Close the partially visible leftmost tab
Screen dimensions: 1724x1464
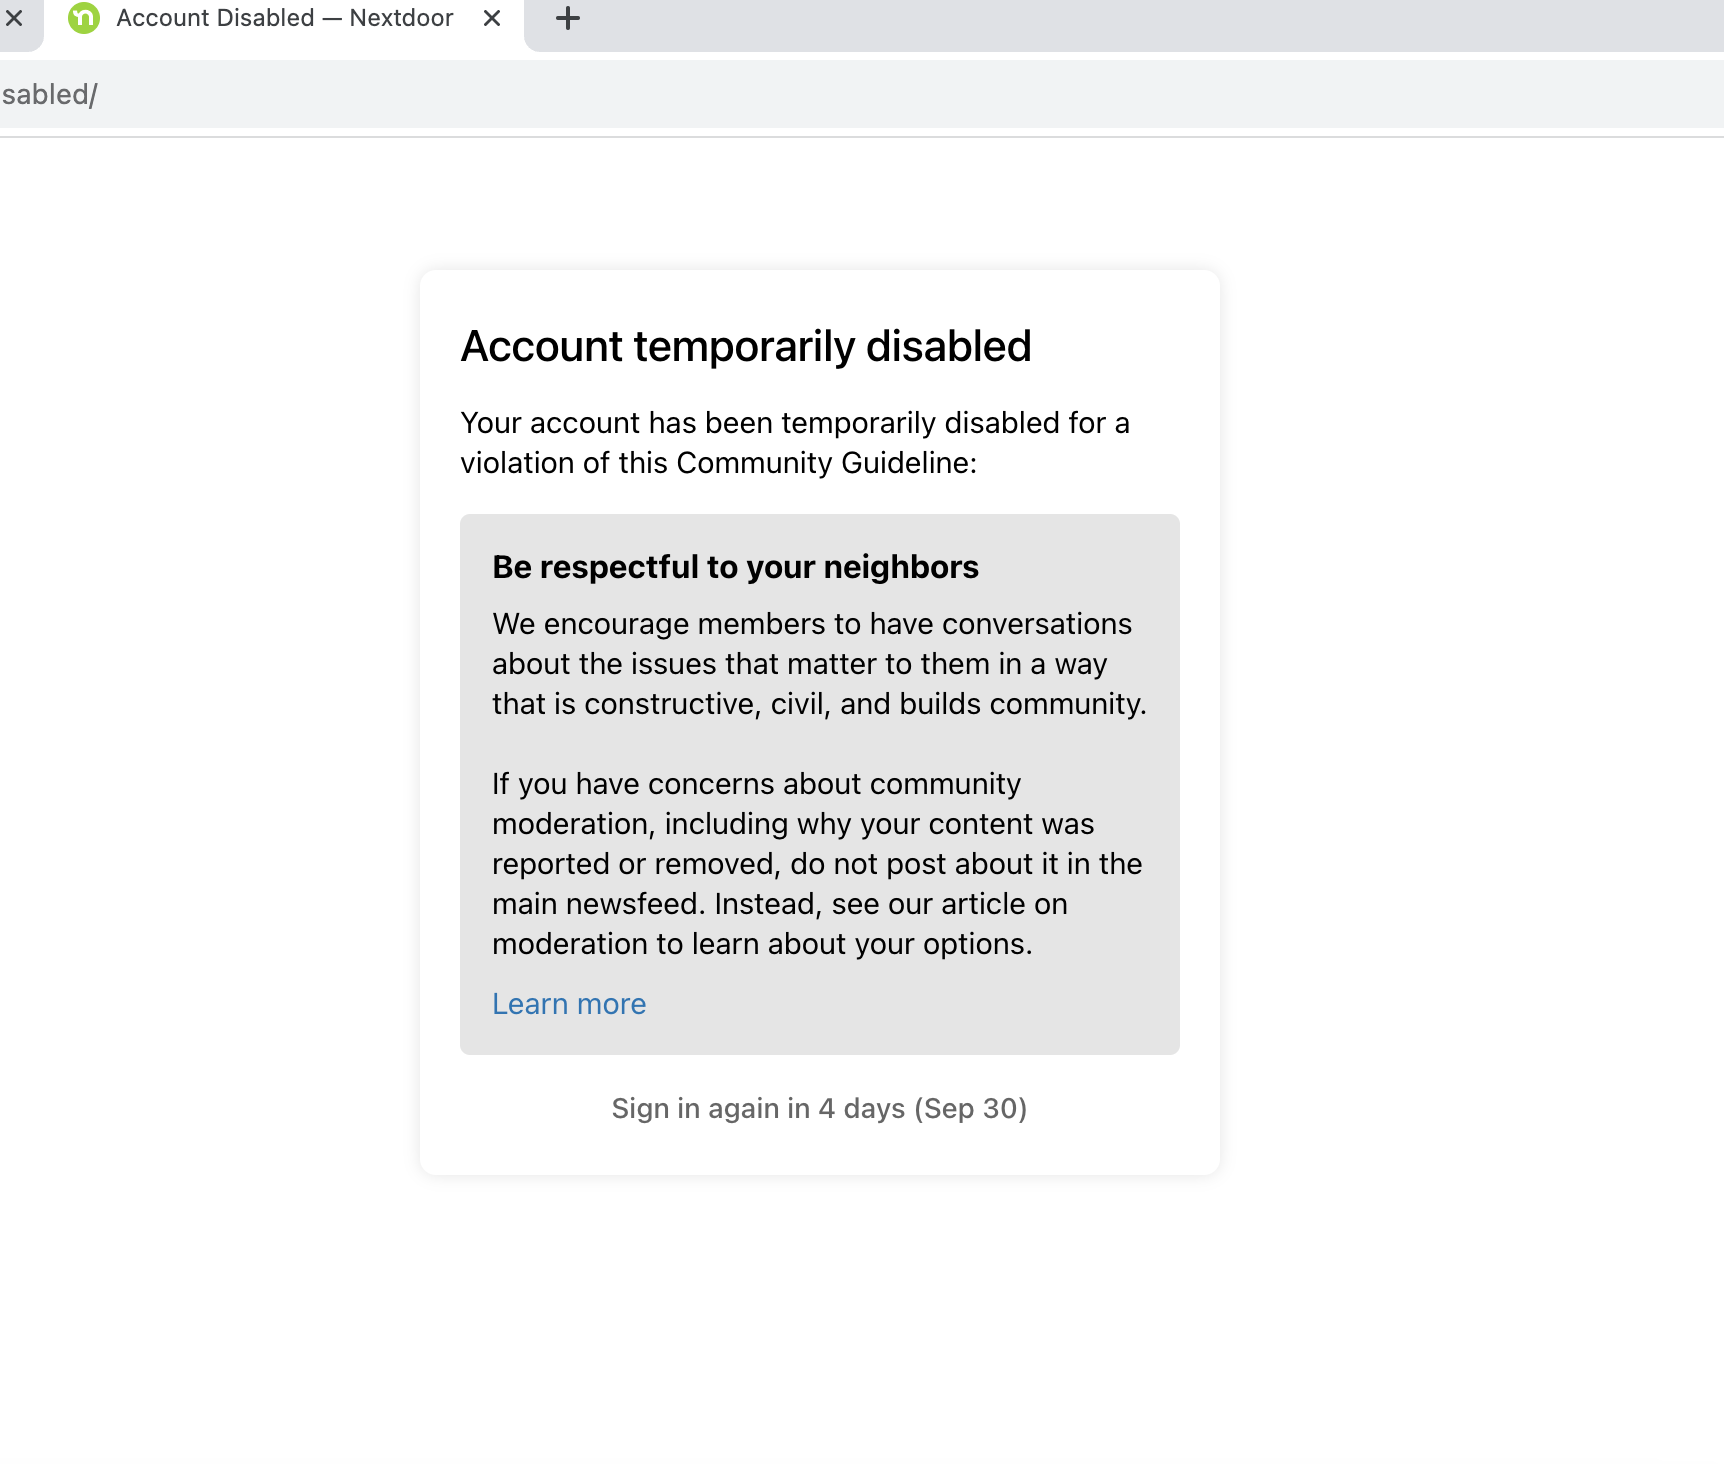[x=14, y=18]
